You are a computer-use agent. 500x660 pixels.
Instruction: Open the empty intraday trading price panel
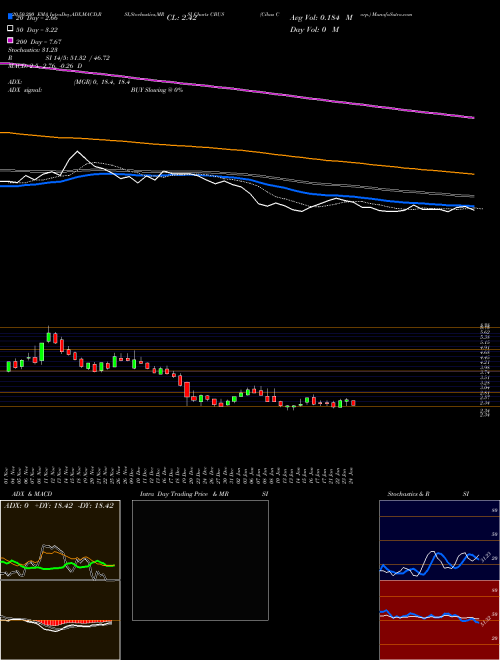pyautogui.click(x=200, y=560)
